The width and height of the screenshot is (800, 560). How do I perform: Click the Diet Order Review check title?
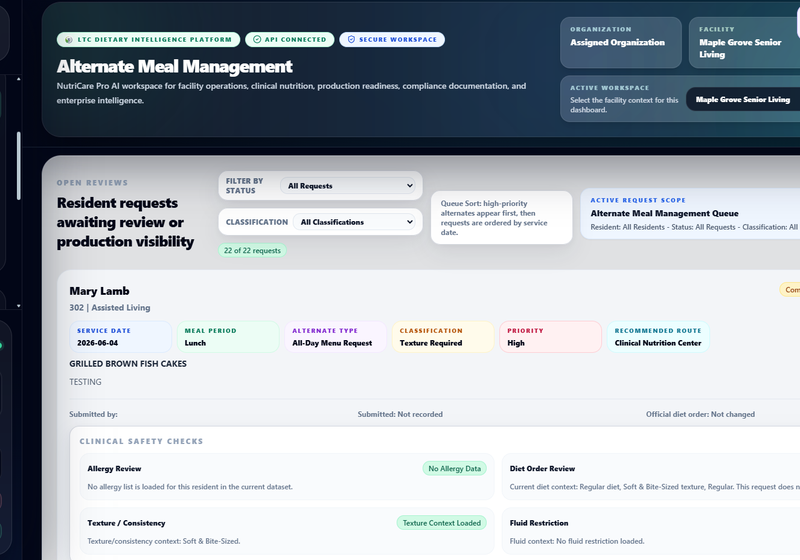click(x=542, y=469)
